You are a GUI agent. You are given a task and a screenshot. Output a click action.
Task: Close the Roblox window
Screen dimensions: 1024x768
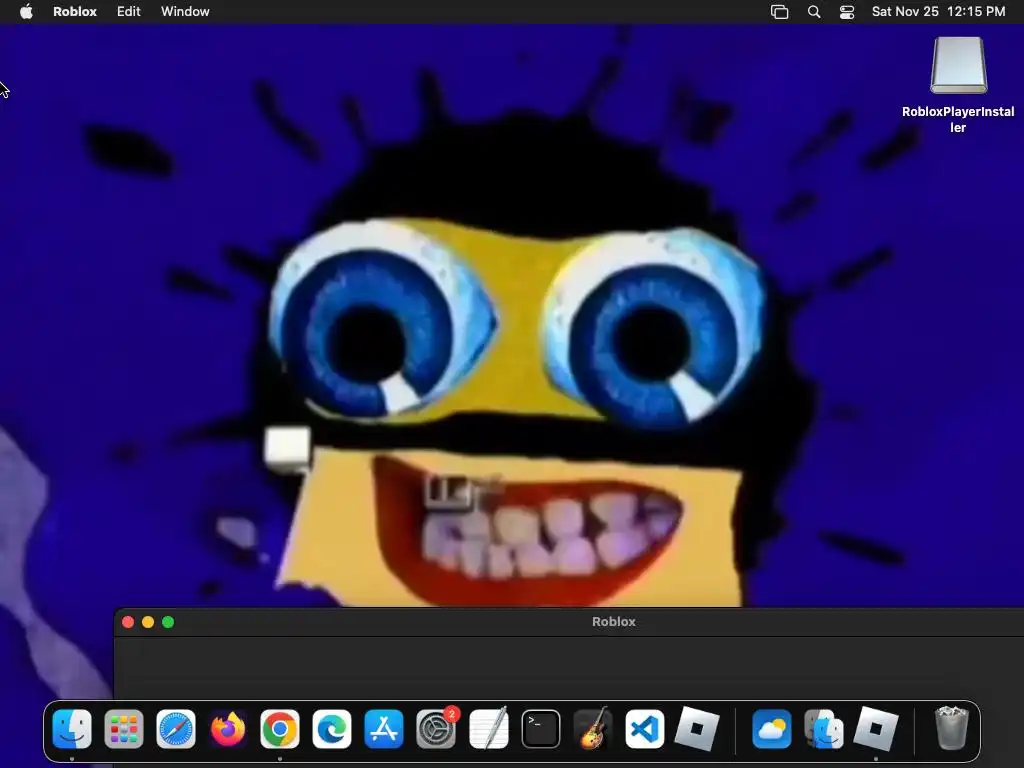click(128, 622)
